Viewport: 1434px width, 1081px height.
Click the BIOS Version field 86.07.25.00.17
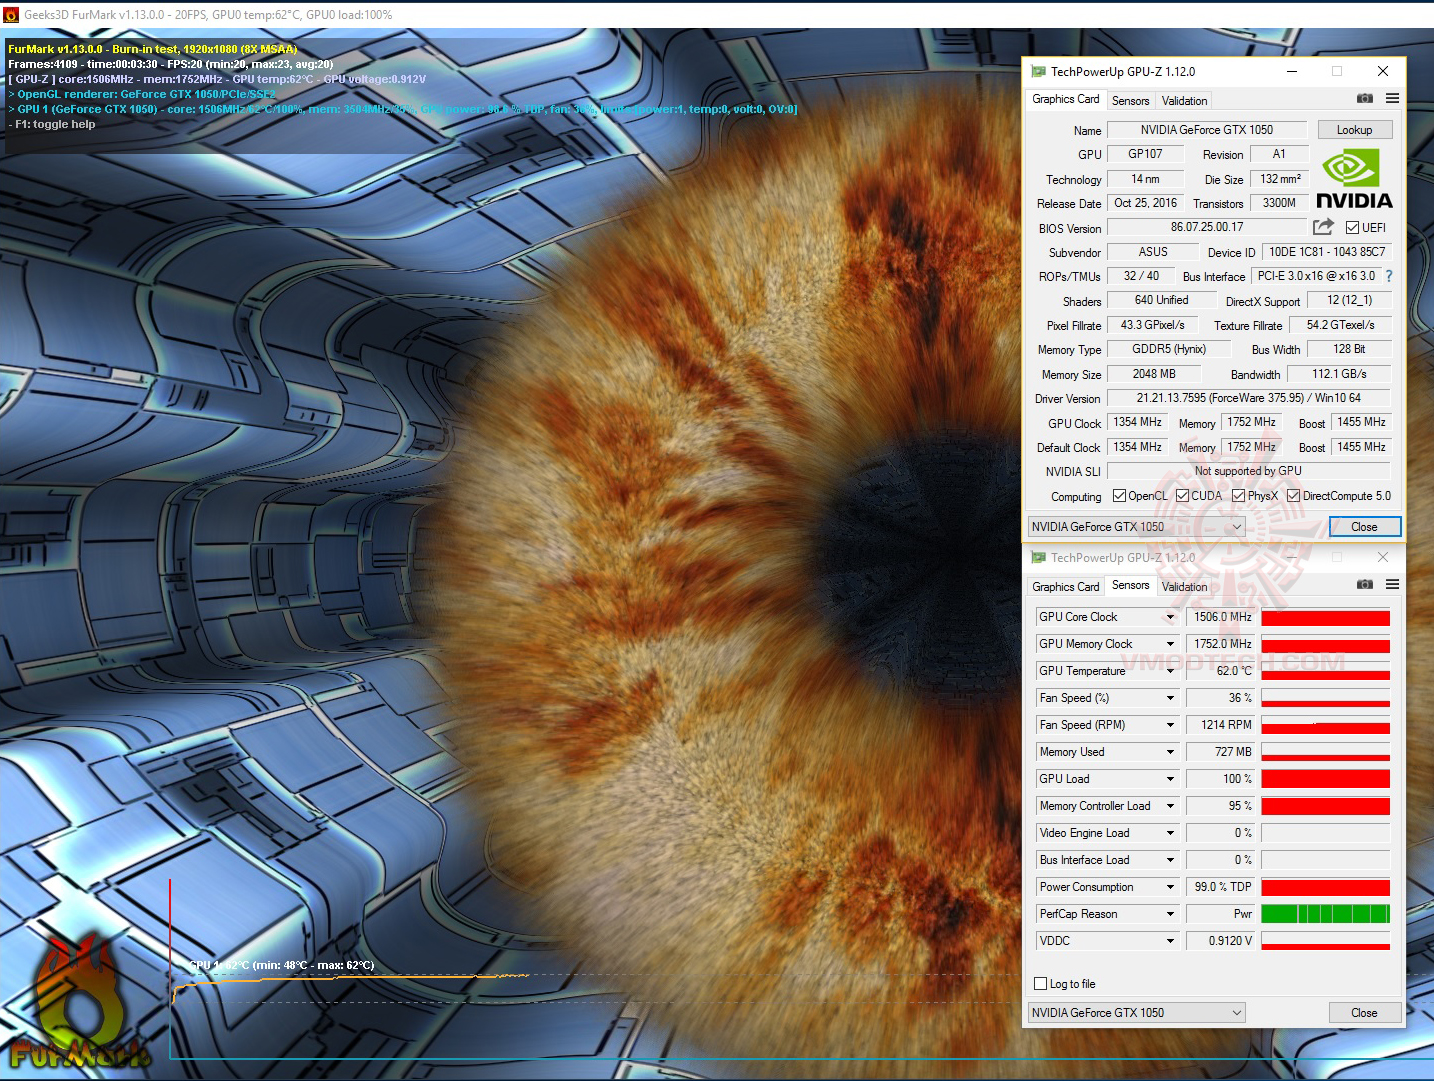1207,227
